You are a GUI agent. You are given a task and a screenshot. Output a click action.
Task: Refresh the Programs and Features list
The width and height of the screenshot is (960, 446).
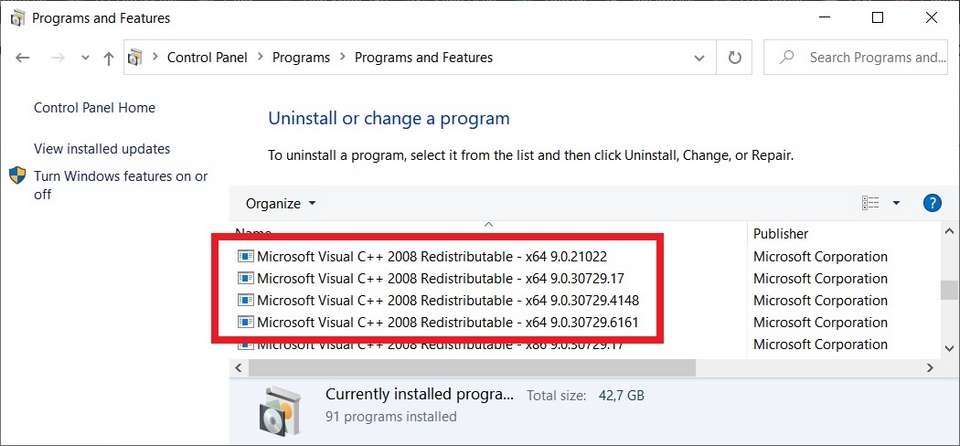(735, 58)
